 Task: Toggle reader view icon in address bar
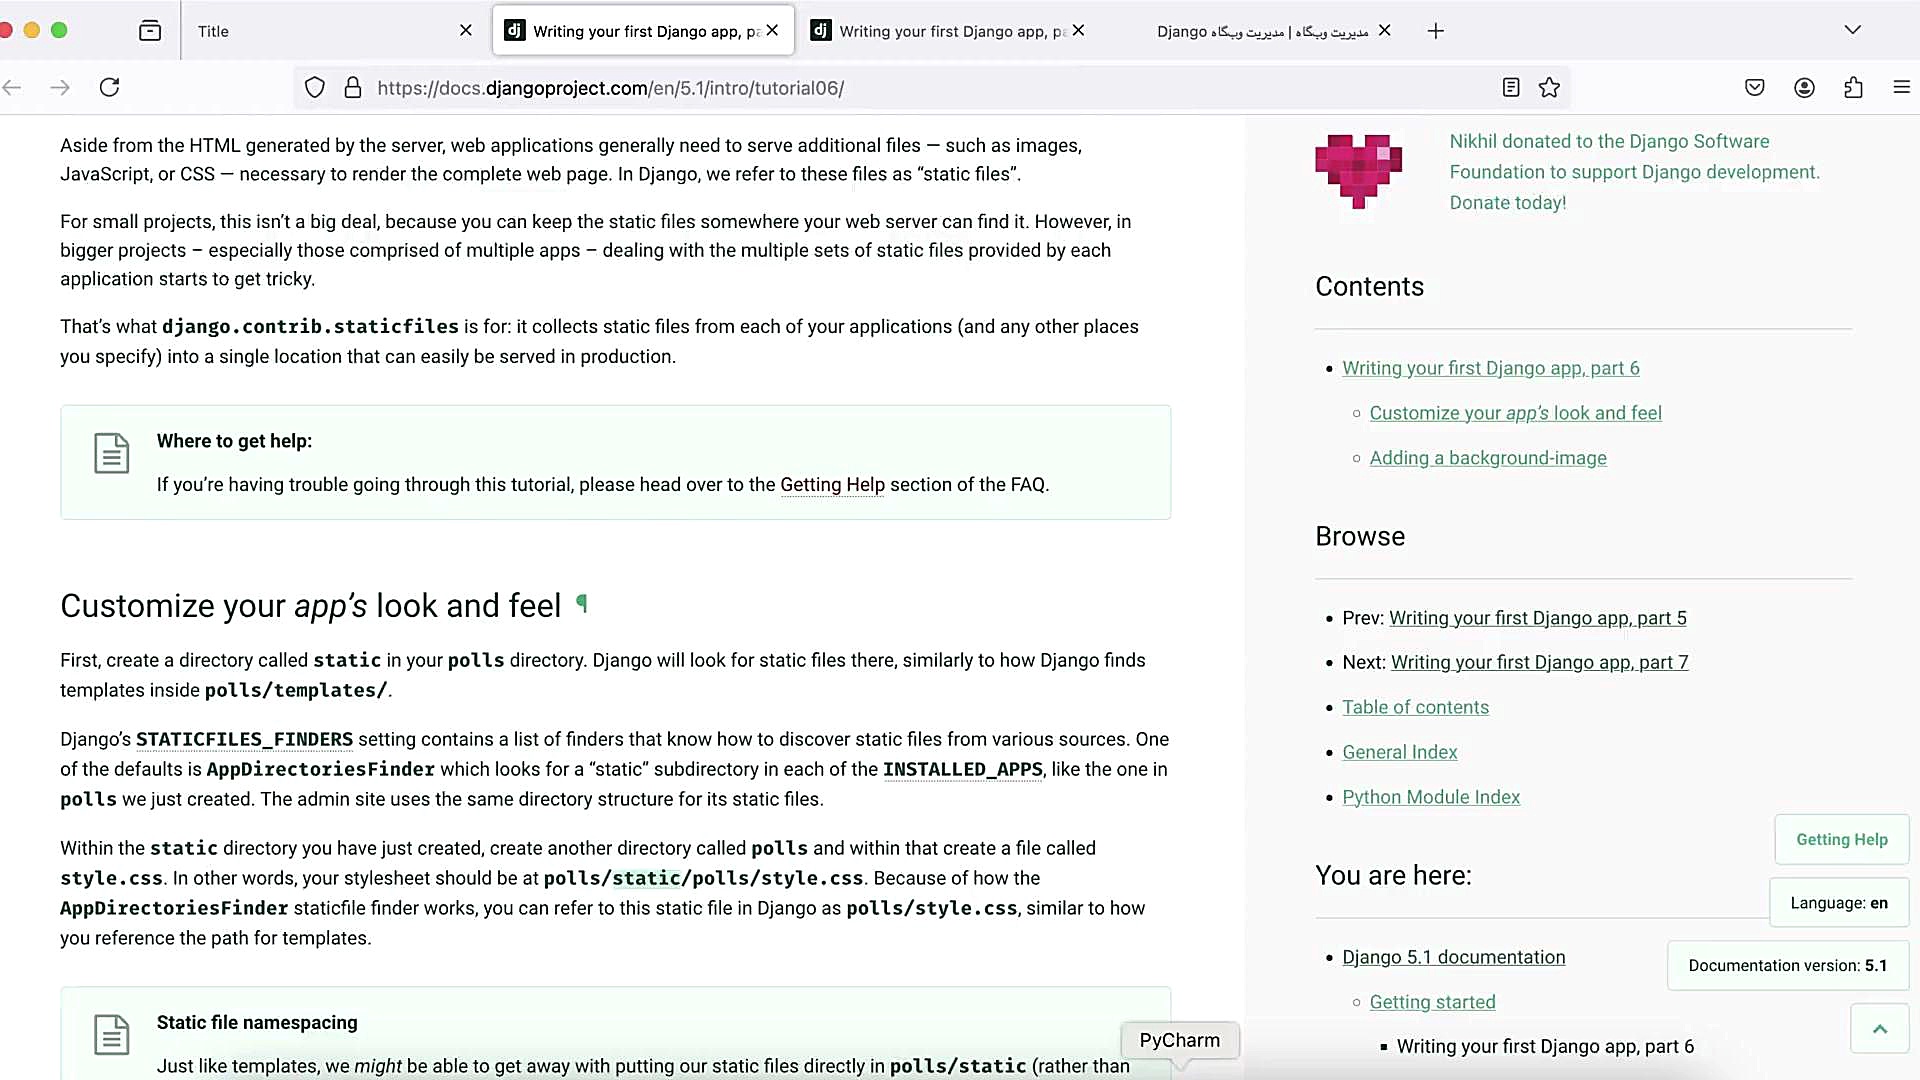pos(1511,88)
